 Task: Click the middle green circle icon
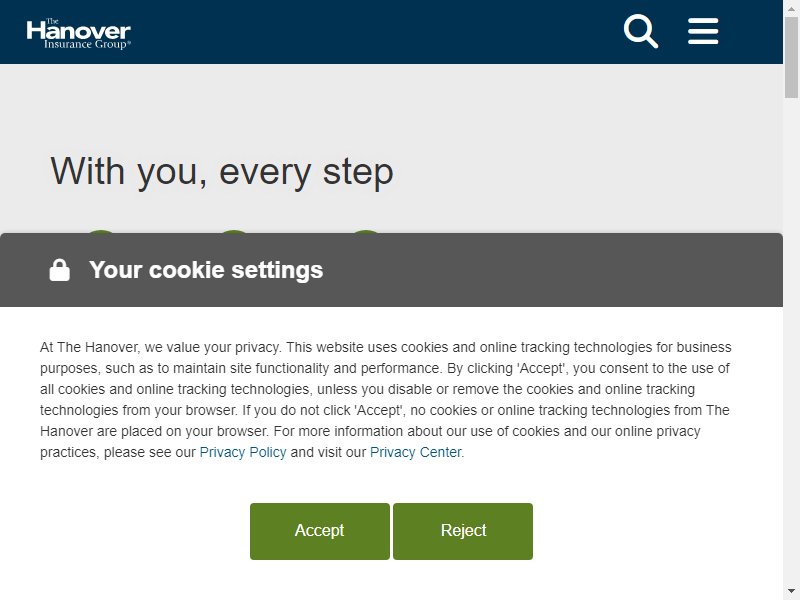click(x=234, y=232)
